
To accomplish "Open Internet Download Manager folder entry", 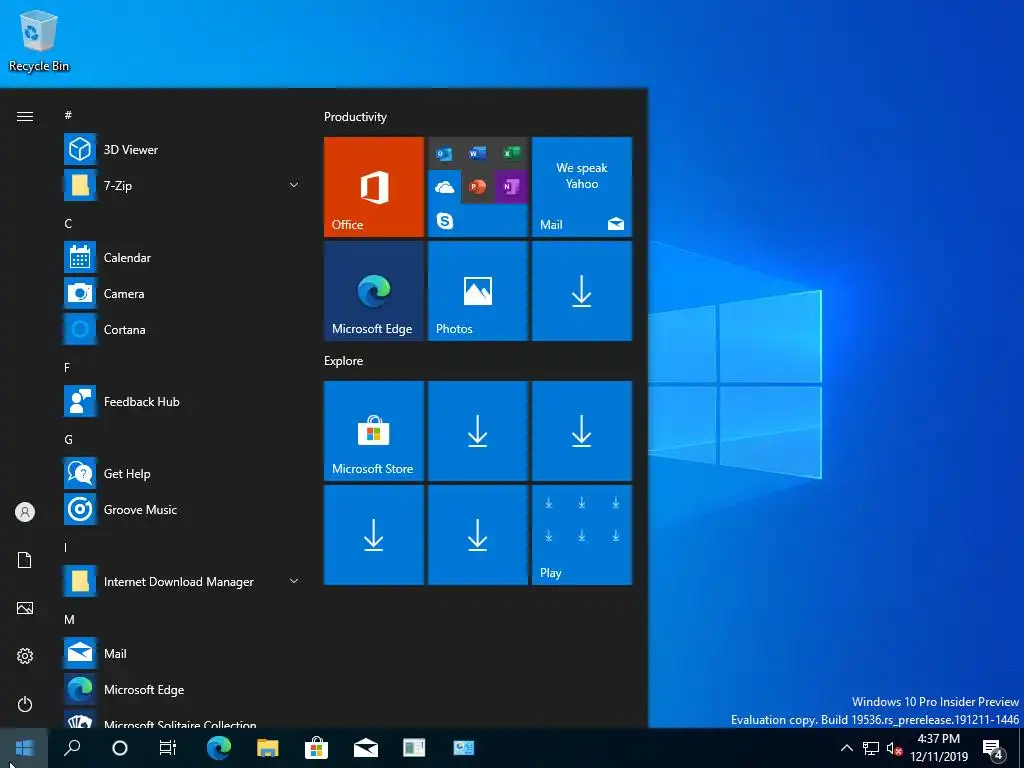I will point(183,581).
